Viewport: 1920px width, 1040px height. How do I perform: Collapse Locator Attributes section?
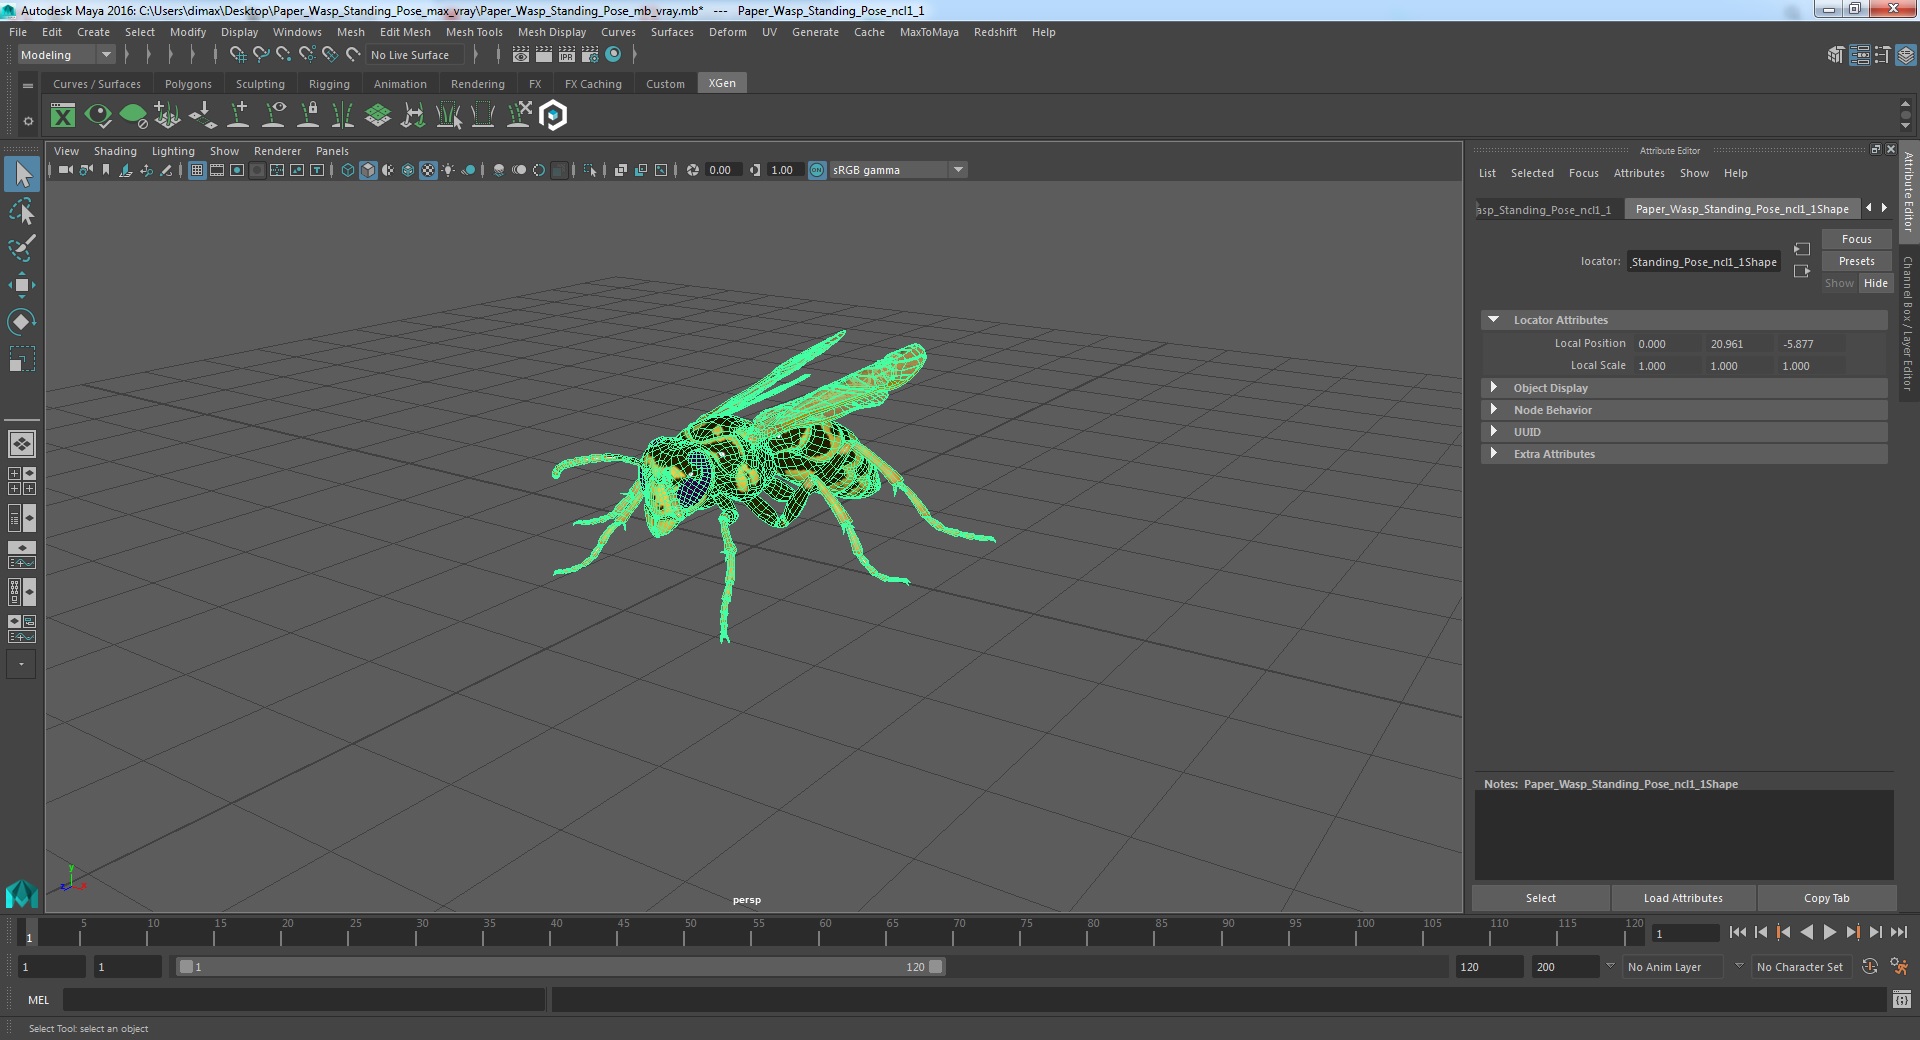[1494, 320]
